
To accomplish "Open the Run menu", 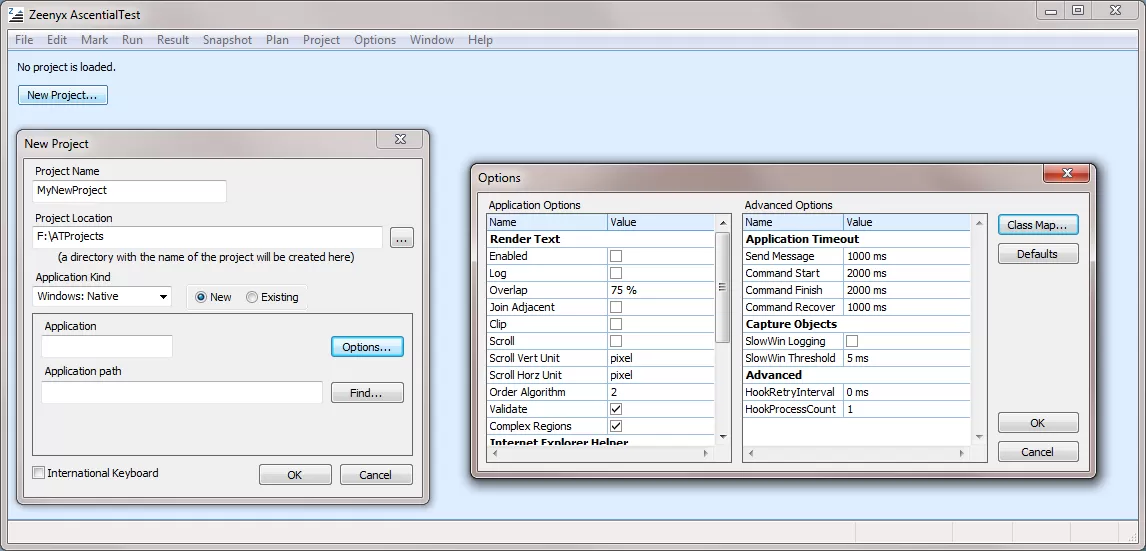I will pyautogui.click(x=132, y=40).
